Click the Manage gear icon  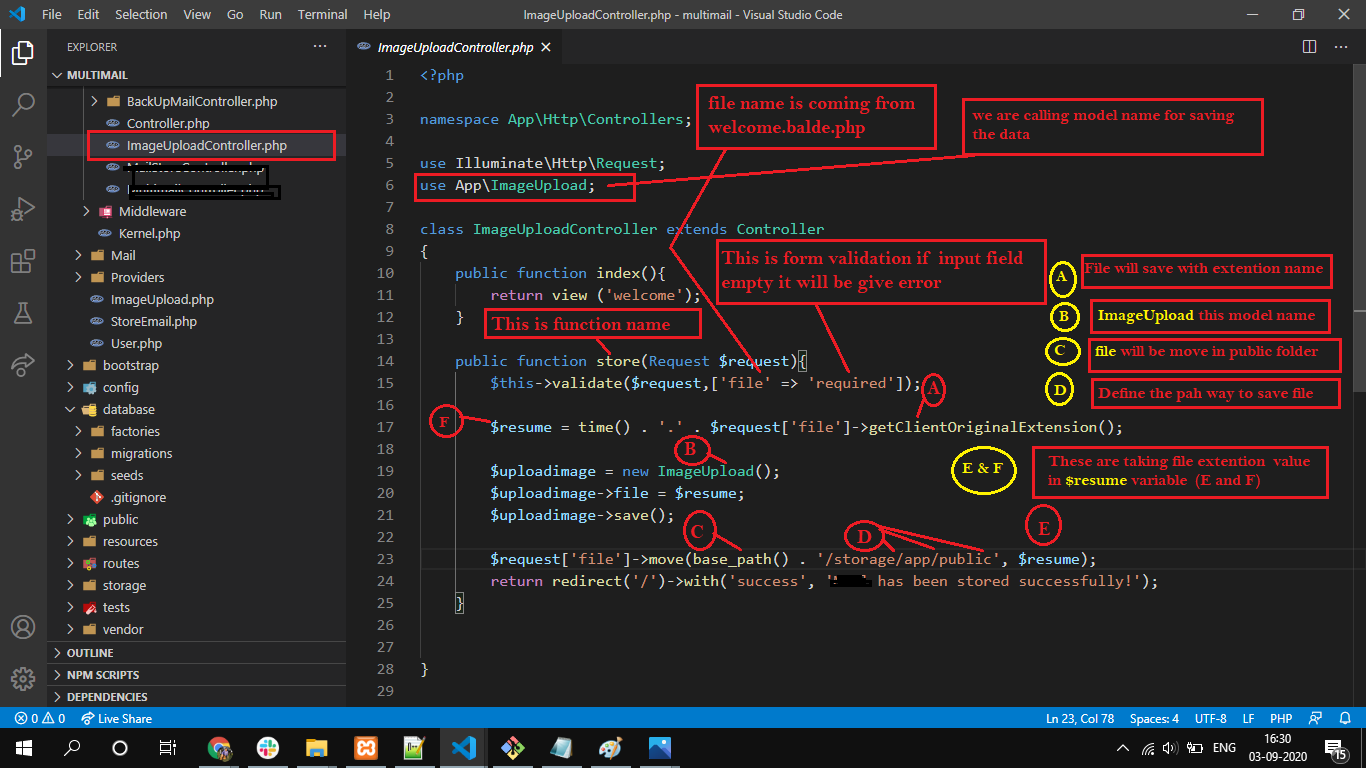(x=22, y=678)
